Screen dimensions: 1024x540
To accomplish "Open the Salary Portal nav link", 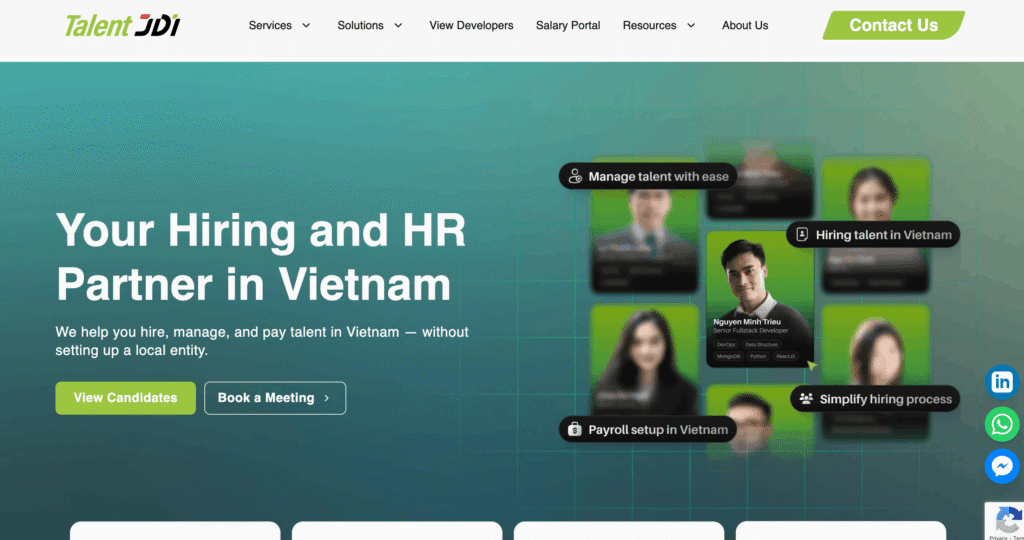I will pyautogui.click(x=568, y=25).
